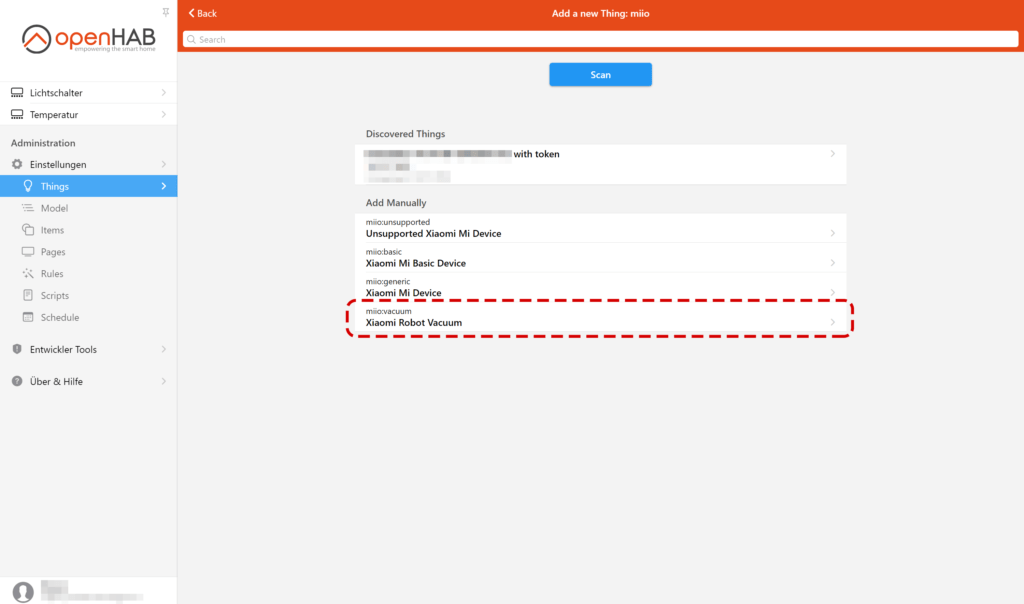1024x604 pixels.
Task: Open Xiaomi Robot Vacuum chevron
Action: pyautogui.click(x=833, y=322)
